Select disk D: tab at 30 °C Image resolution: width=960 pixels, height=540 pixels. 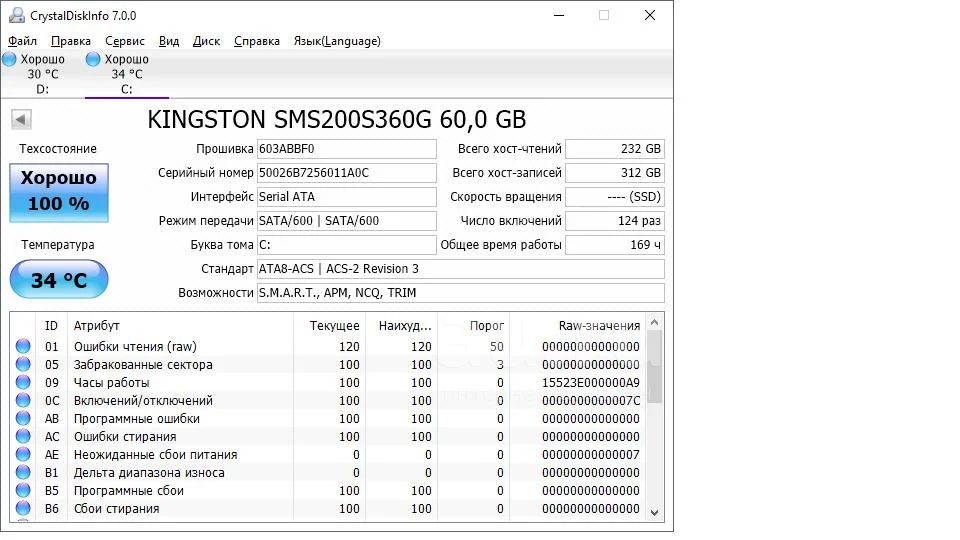42,74
